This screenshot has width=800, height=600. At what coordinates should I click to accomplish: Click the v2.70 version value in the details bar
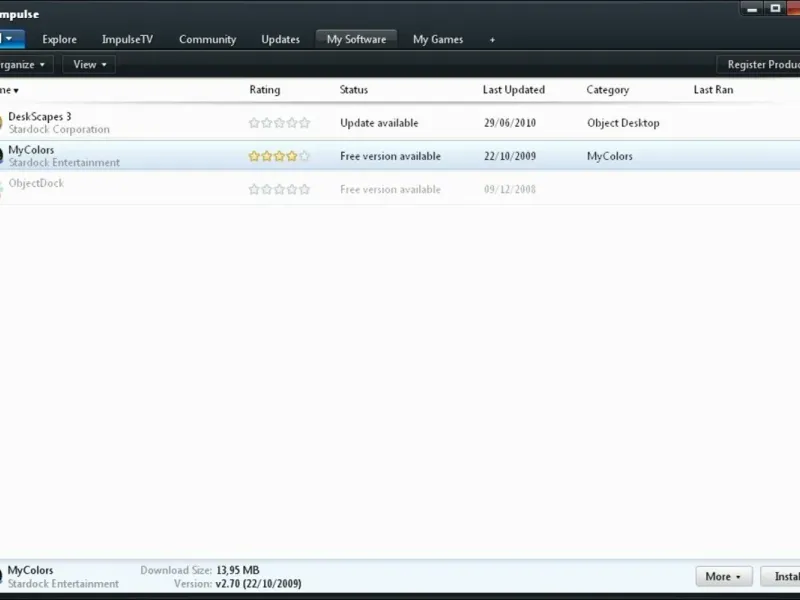258,583
